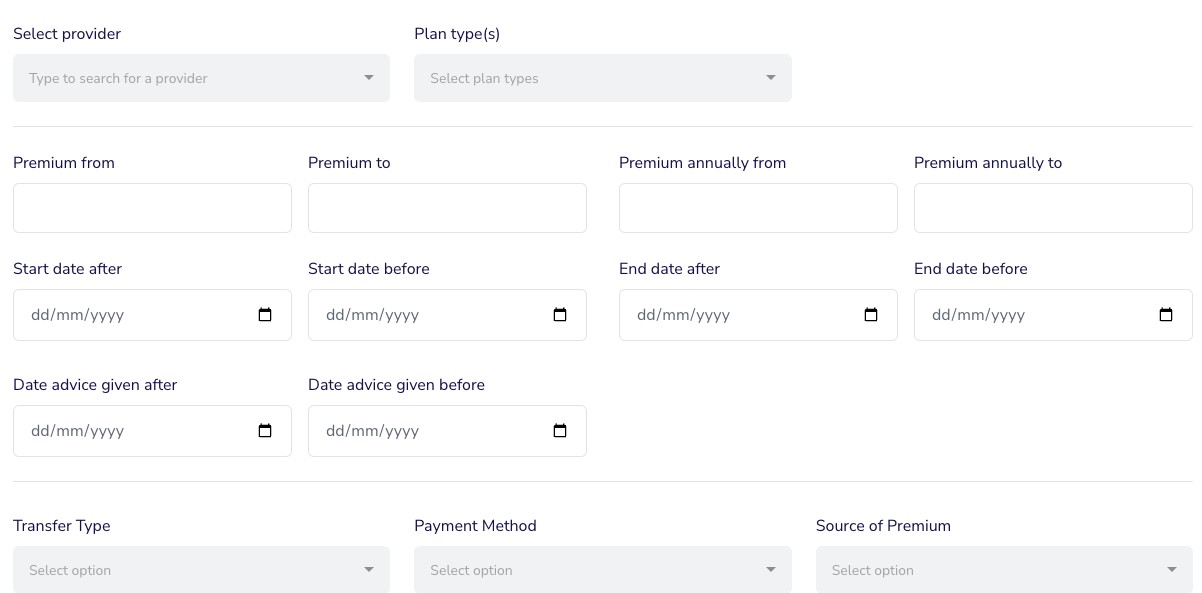Click the Premium annually from field
This screenshot has width=1202, height=593.
[x=758, y=208]
